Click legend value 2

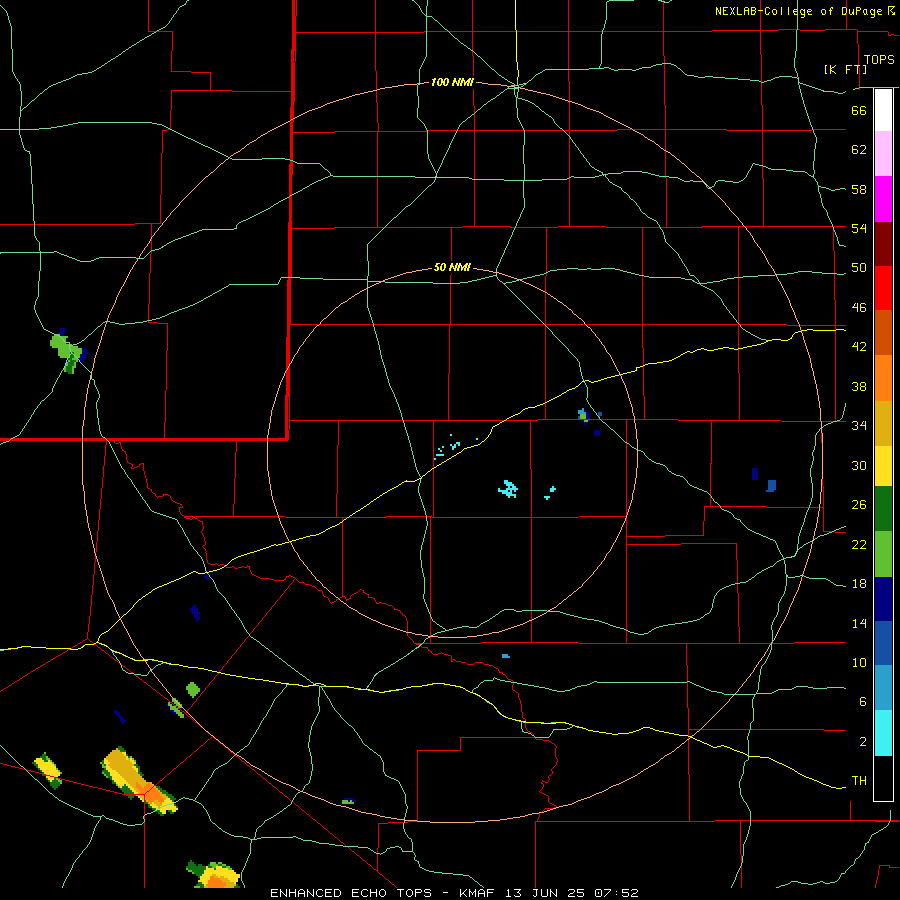[863, 742]
